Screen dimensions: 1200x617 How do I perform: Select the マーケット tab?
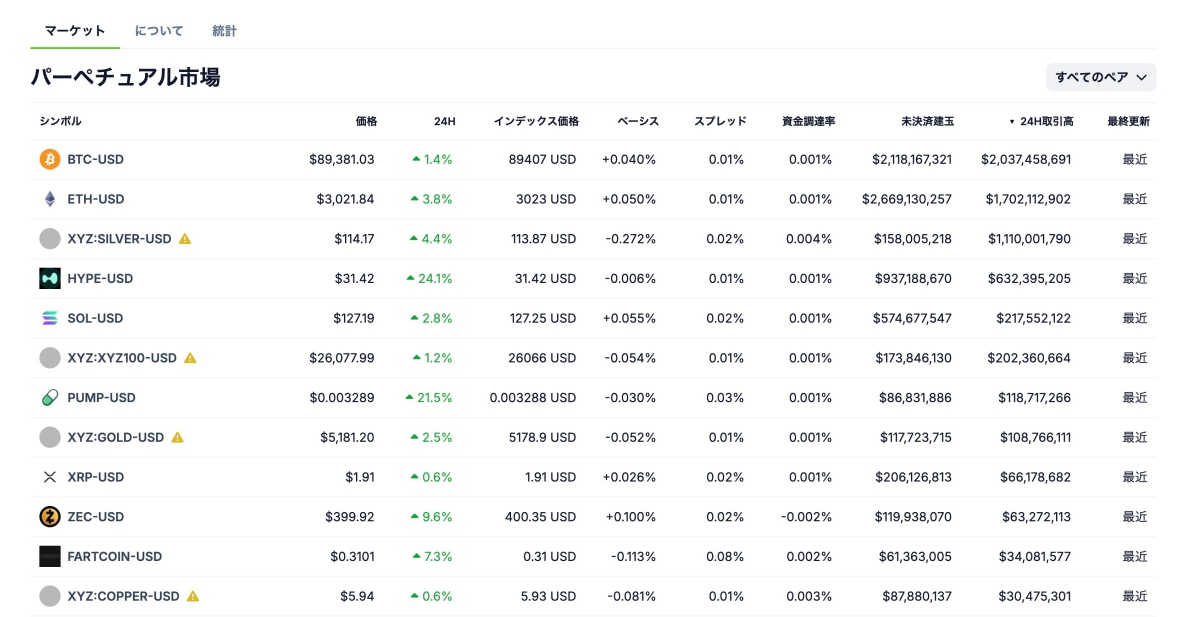tap(75, 31)
